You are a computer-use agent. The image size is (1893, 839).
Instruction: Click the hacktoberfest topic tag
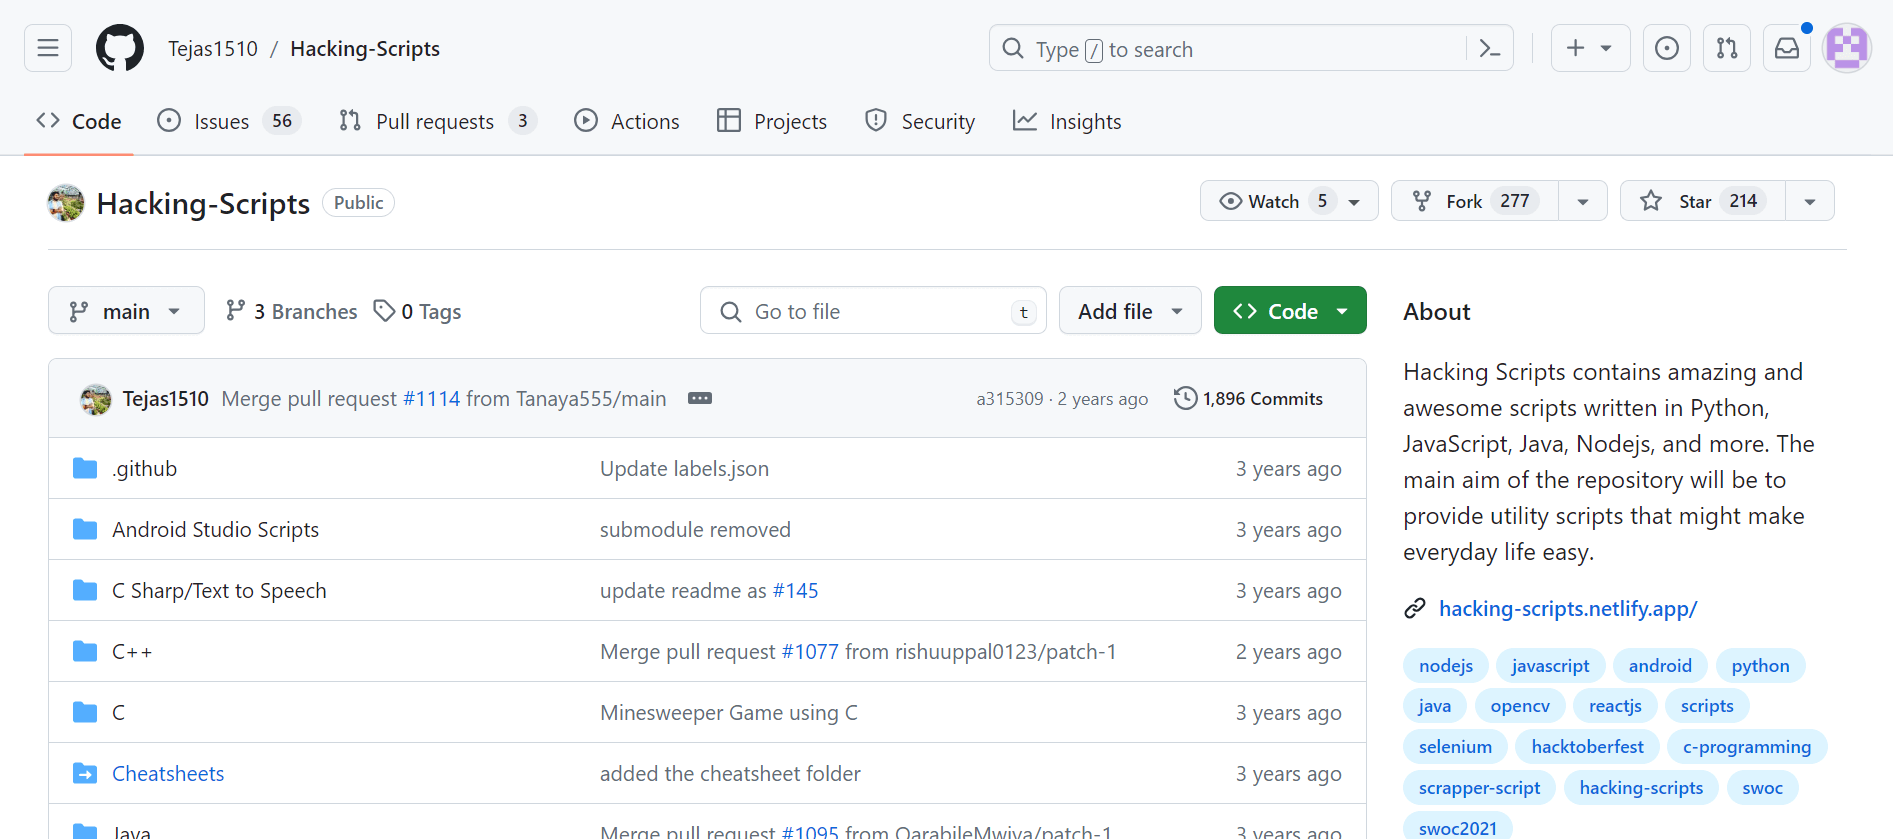tap(1587, 746)
